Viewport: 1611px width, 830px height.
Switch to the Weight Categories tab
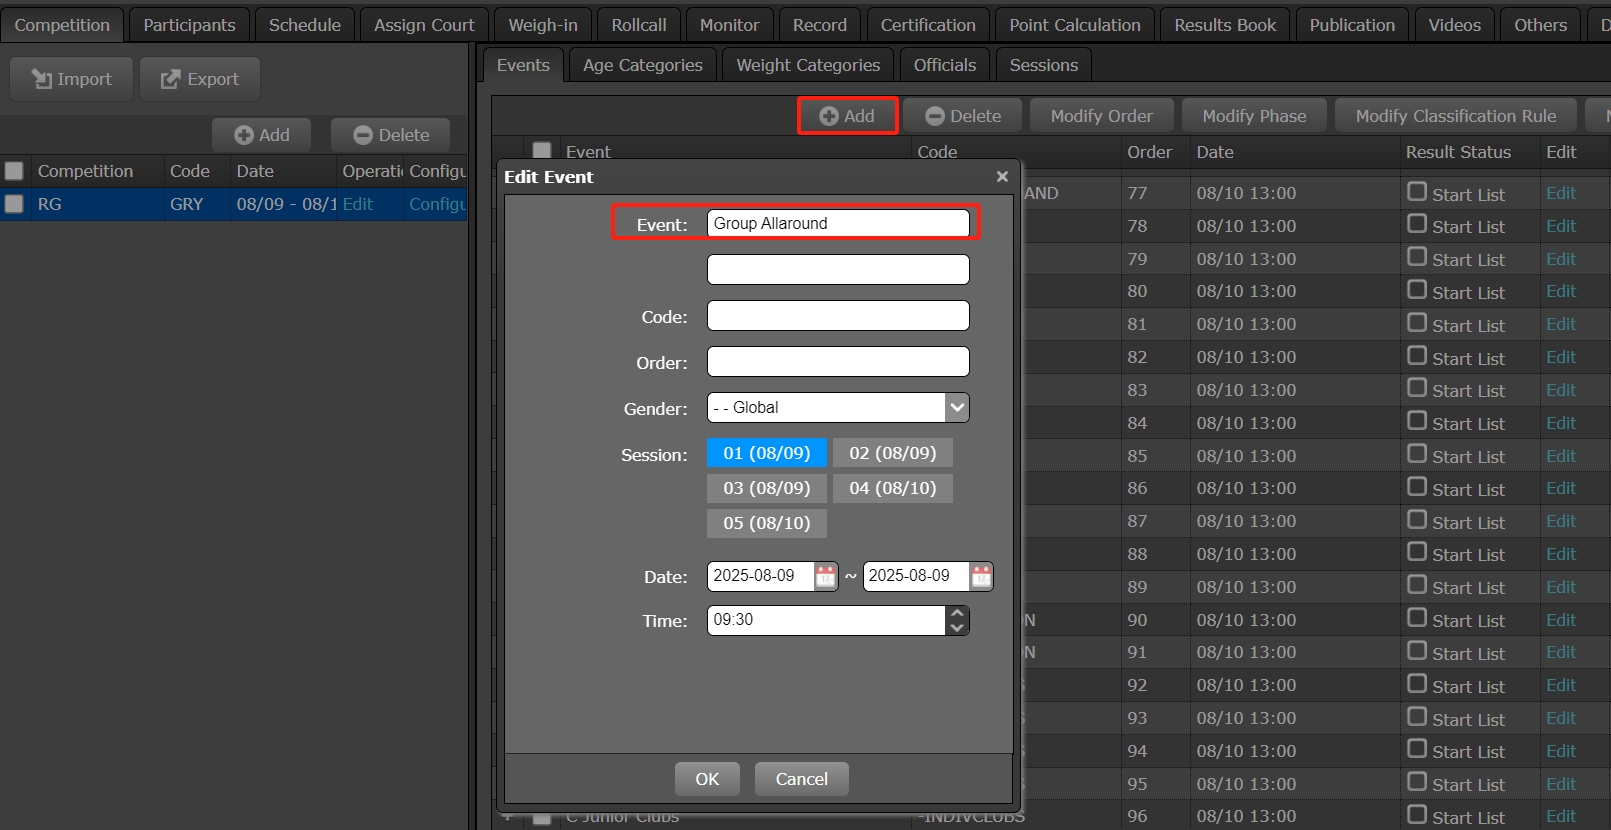(x=808, y=65)
